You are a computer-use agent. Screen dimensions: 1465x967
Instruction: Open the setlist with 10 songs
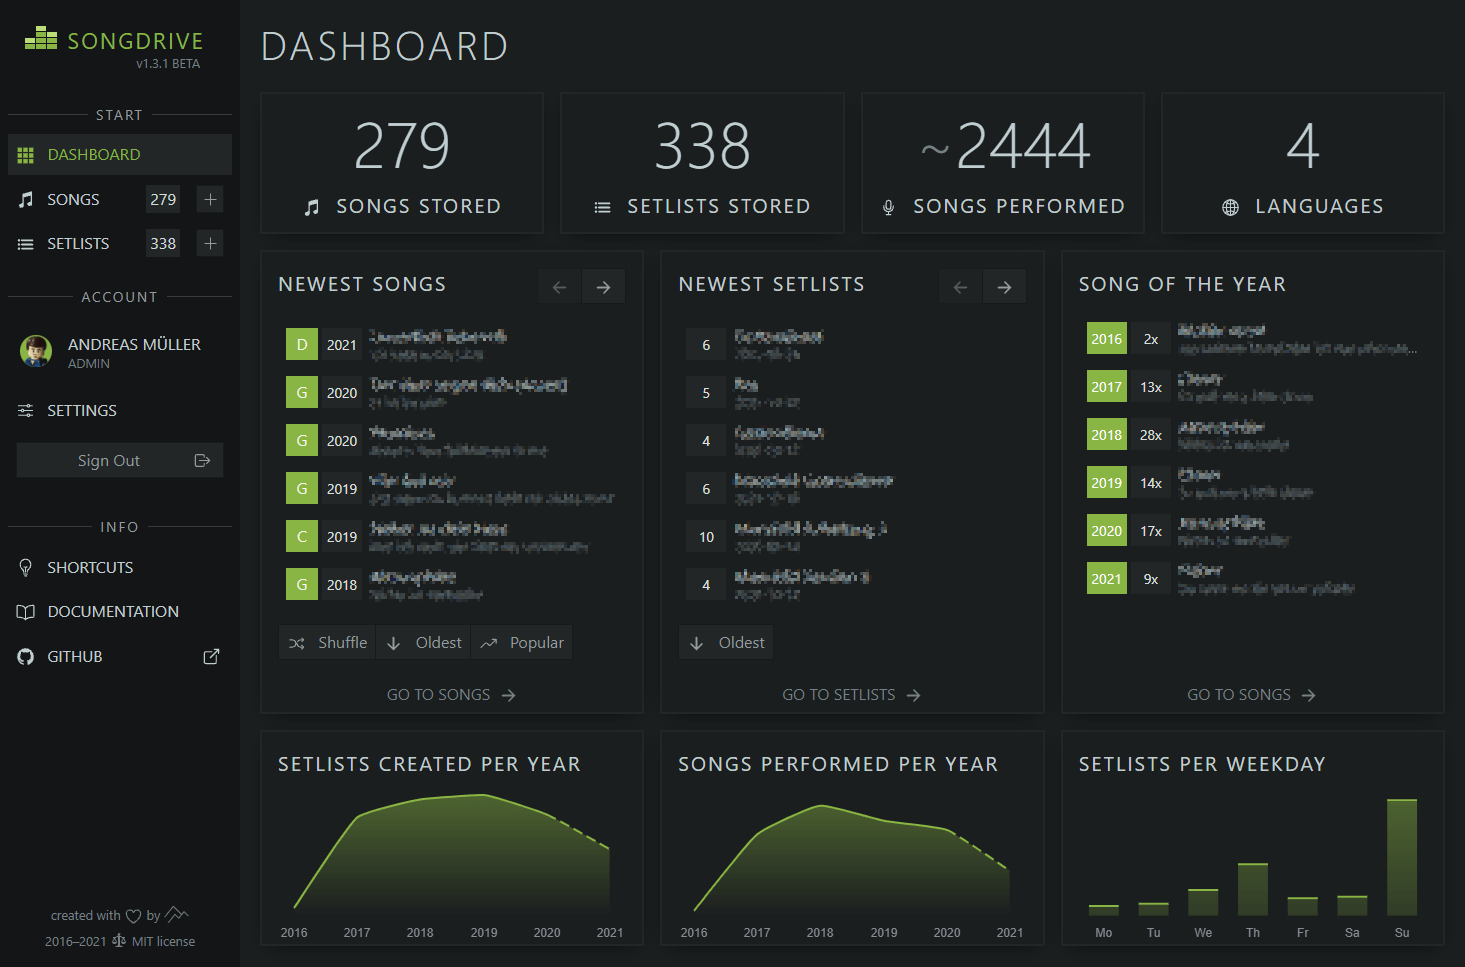pos(851,536)
